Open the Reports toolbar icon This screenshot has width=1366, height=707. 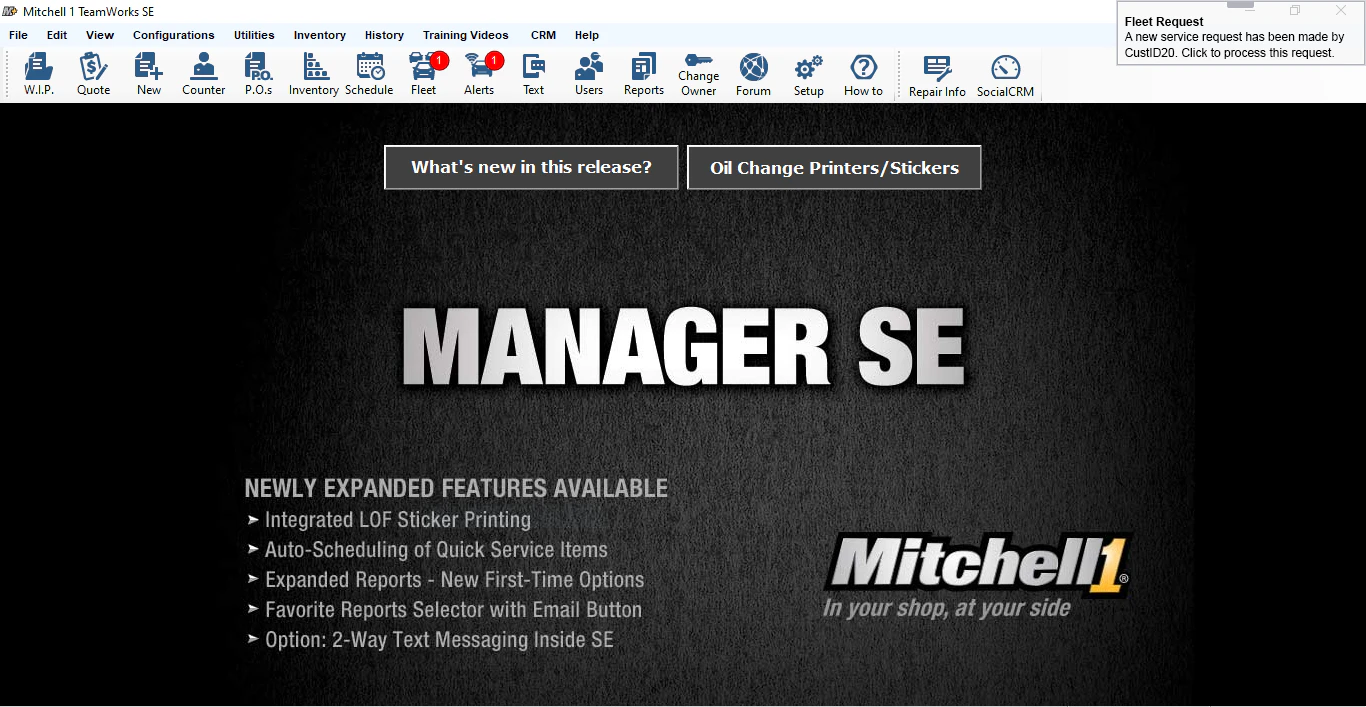[x=644, y=75]
